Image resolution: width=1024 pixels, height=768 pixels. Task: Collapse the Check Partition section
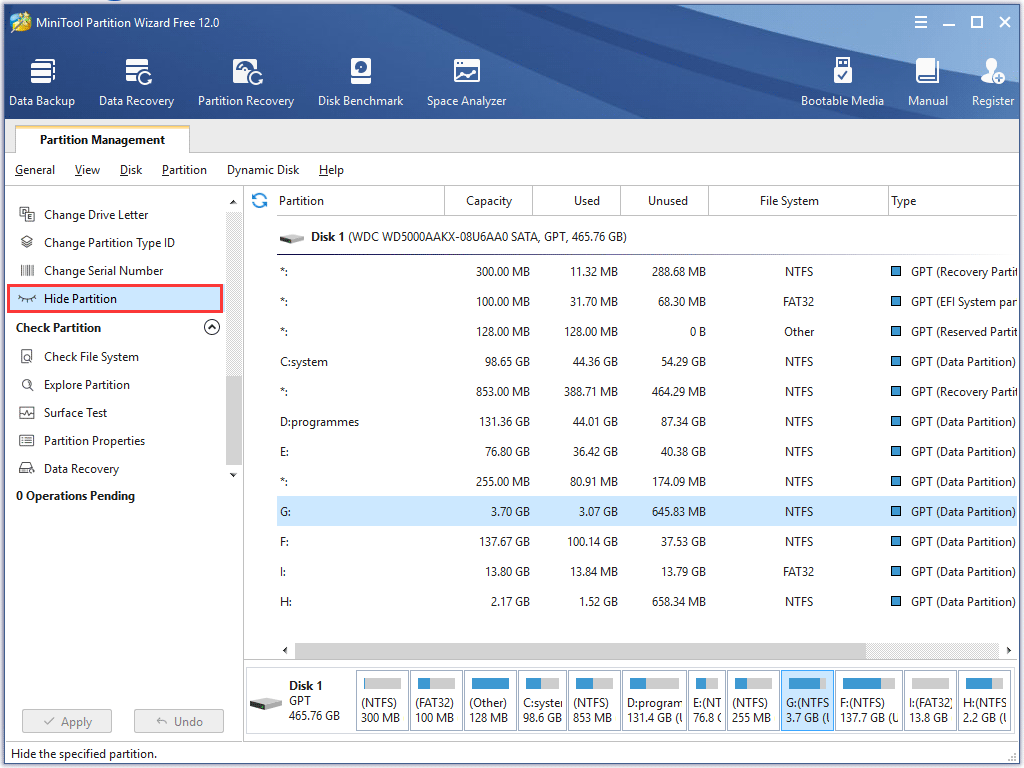tap(212, 327)
